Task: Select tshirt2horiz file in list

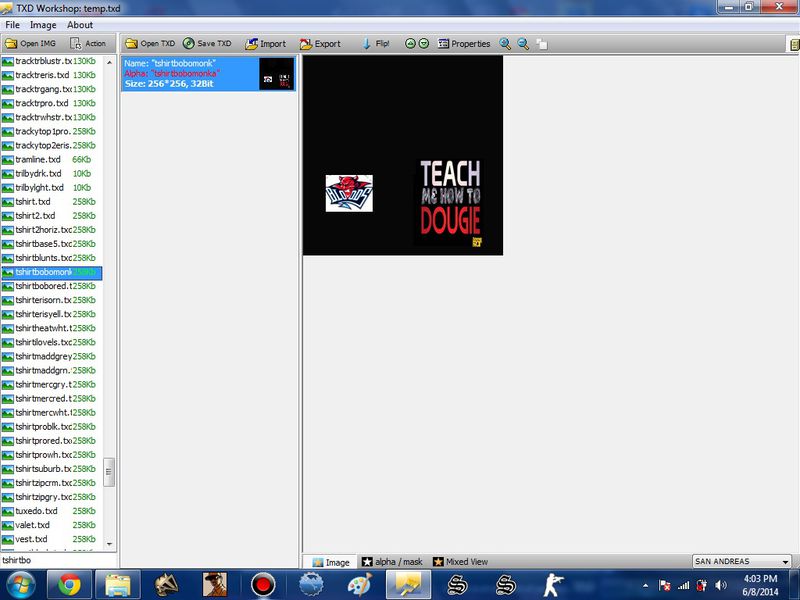Action: tap(52, 230)
